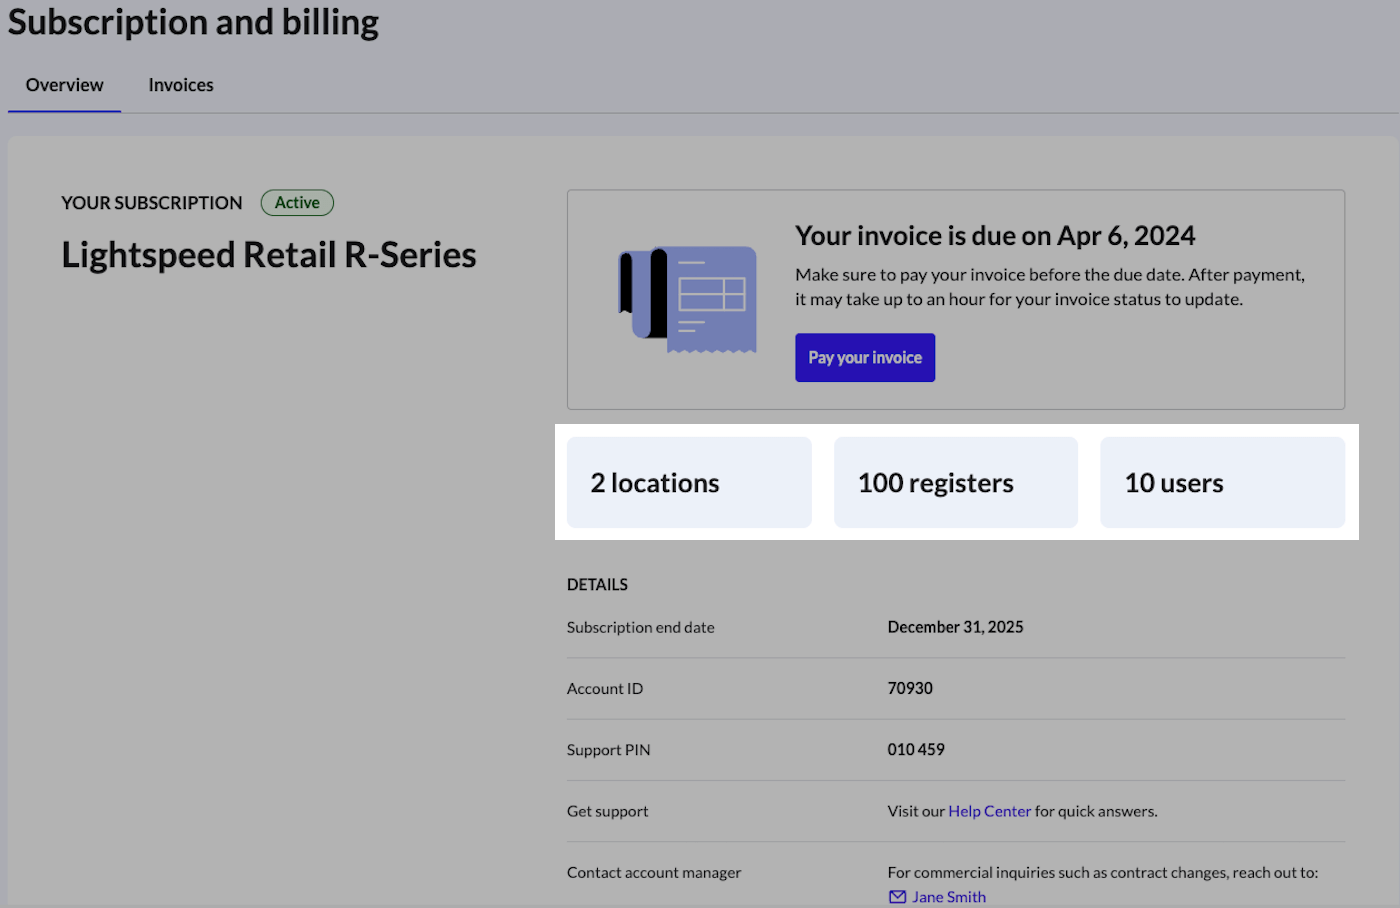Click the DETAILS section heading
The width and height of the screenshot is (1400, 908).
point(597,585)
